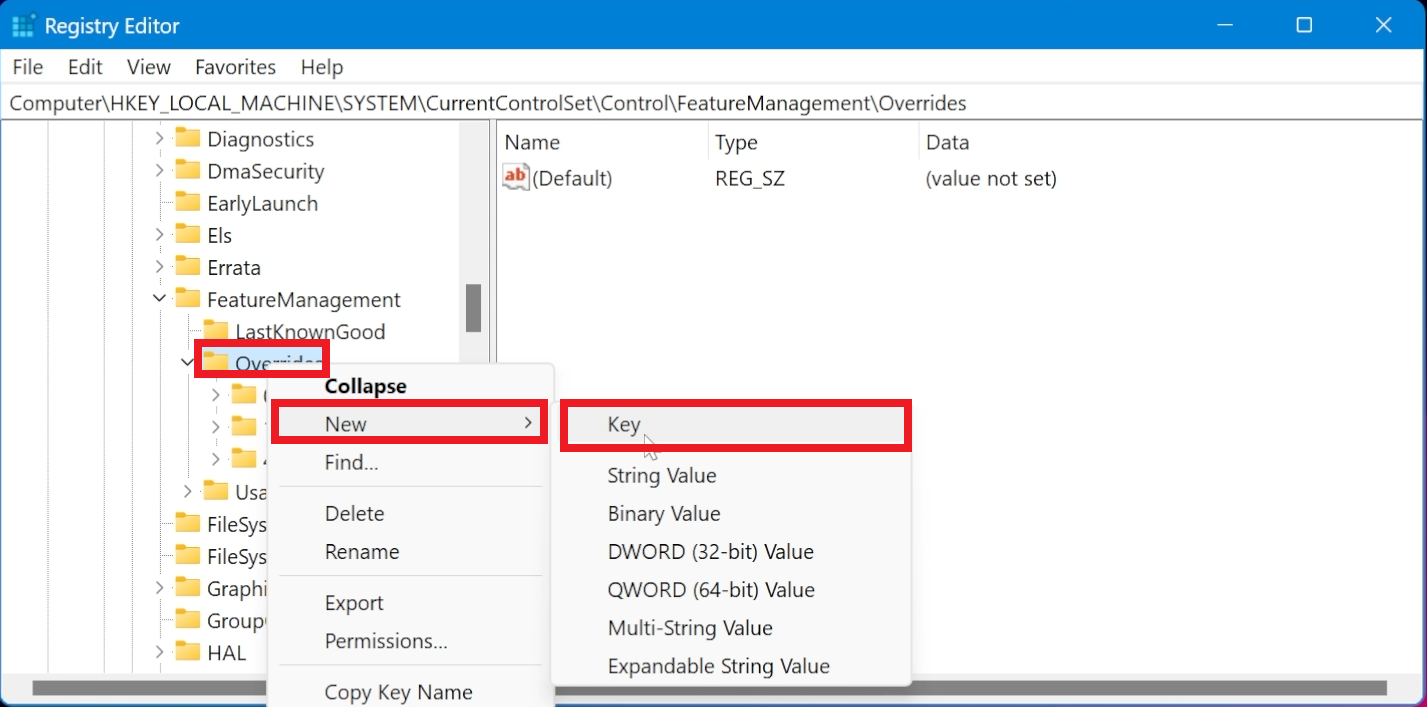Image resolution: width=1427 pixels, height=707 pixels.
Task: Choose Rename from the context menu
Action: 363,551
